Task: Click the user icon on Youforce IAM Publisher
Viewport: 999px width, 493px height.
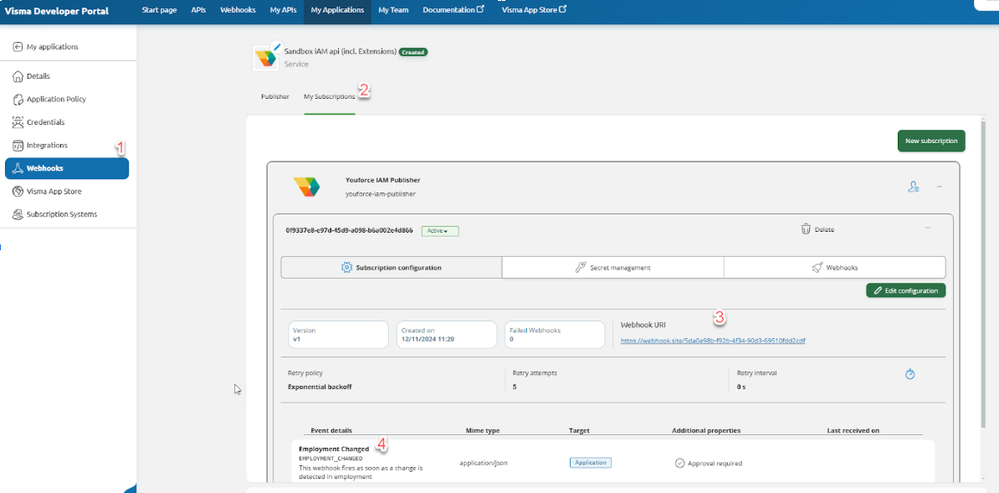Action: pos(913,186)
